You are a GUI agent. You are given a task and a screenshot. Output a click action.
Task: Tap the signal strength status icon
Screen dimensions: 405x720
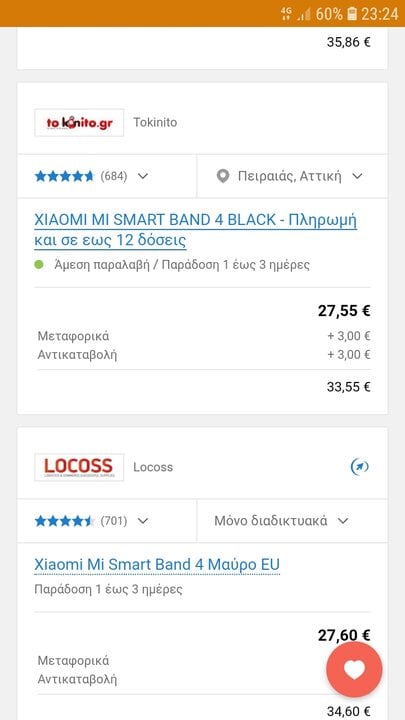tap(304, 14)
